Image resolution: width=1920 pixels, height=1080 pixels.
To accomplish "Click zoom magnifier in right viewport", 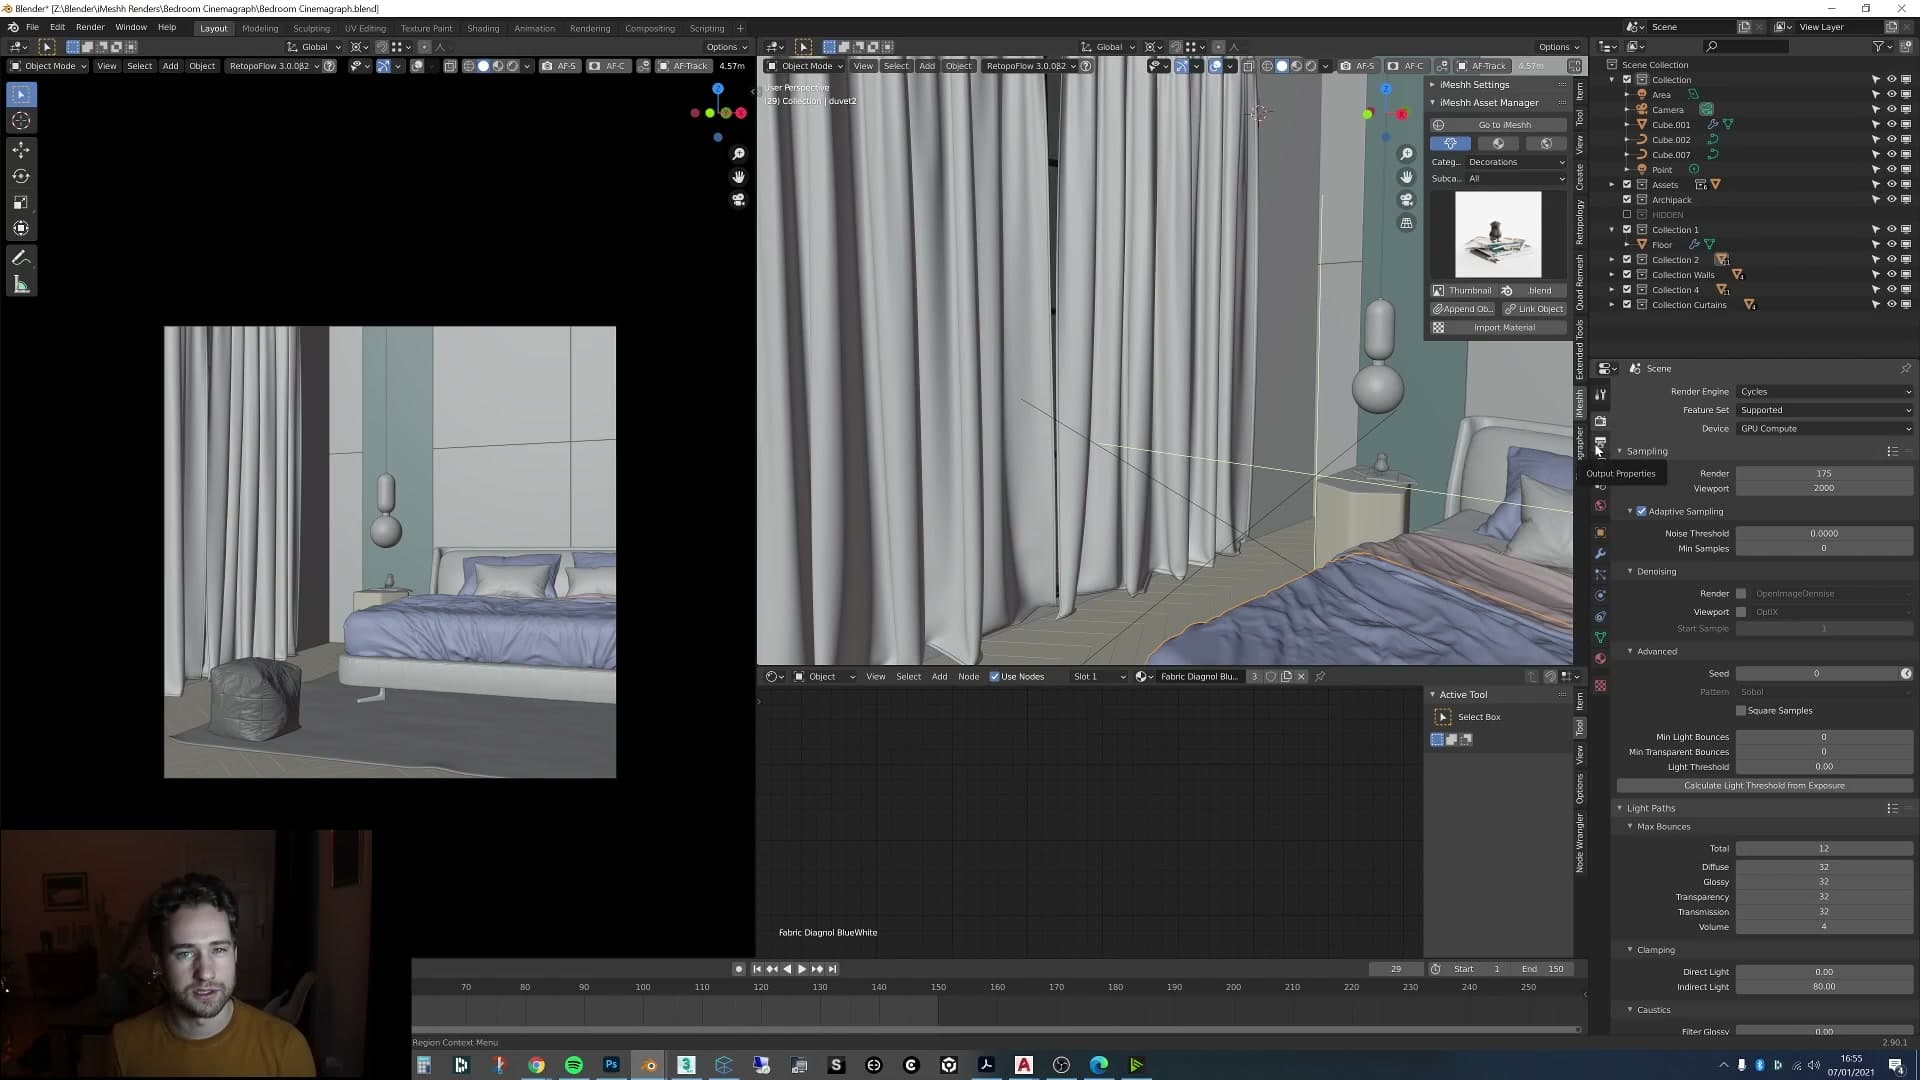I will tap(1406, 154).
